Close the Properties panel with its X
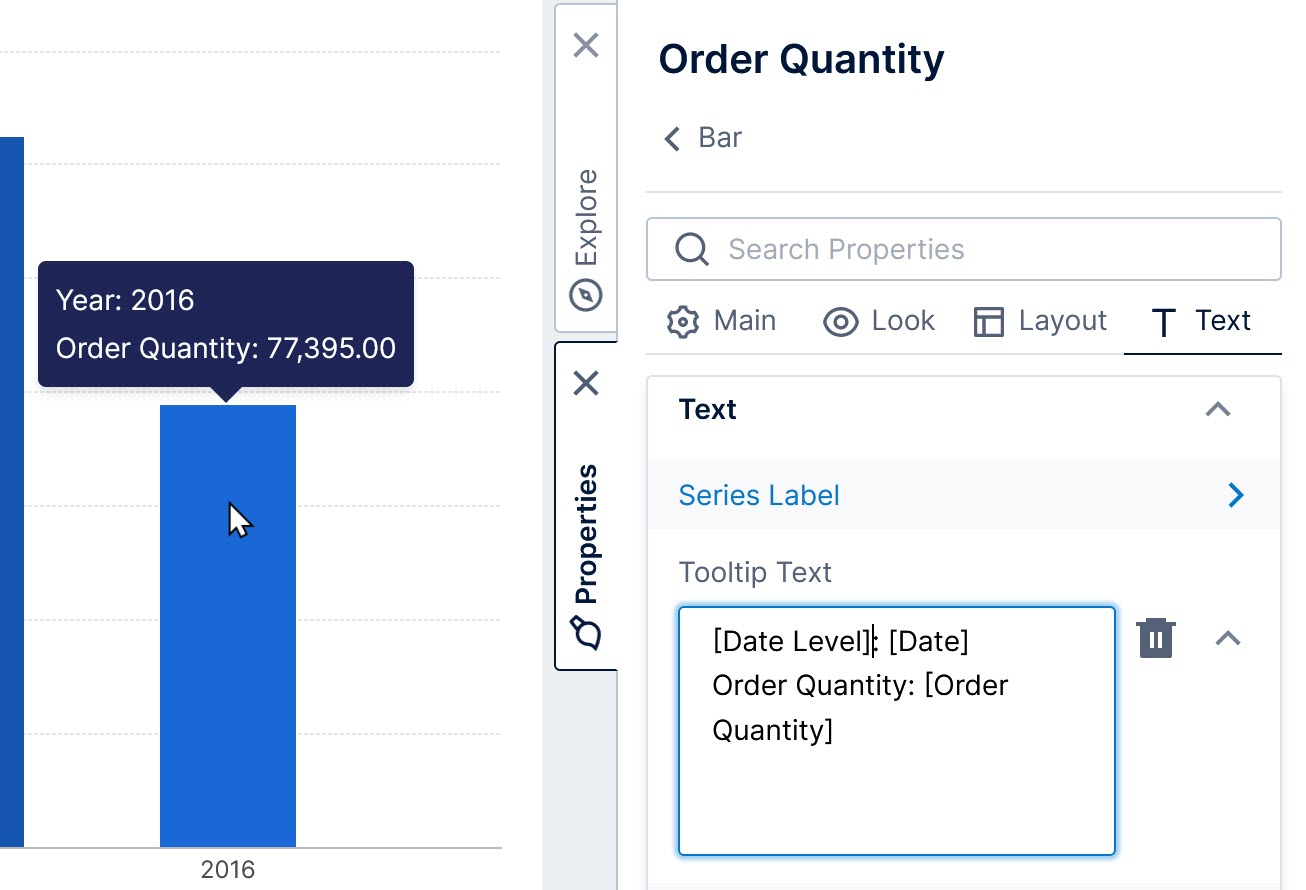This screenshot has width=1306, height=890. pyautogui.click(x=586, y=383)
